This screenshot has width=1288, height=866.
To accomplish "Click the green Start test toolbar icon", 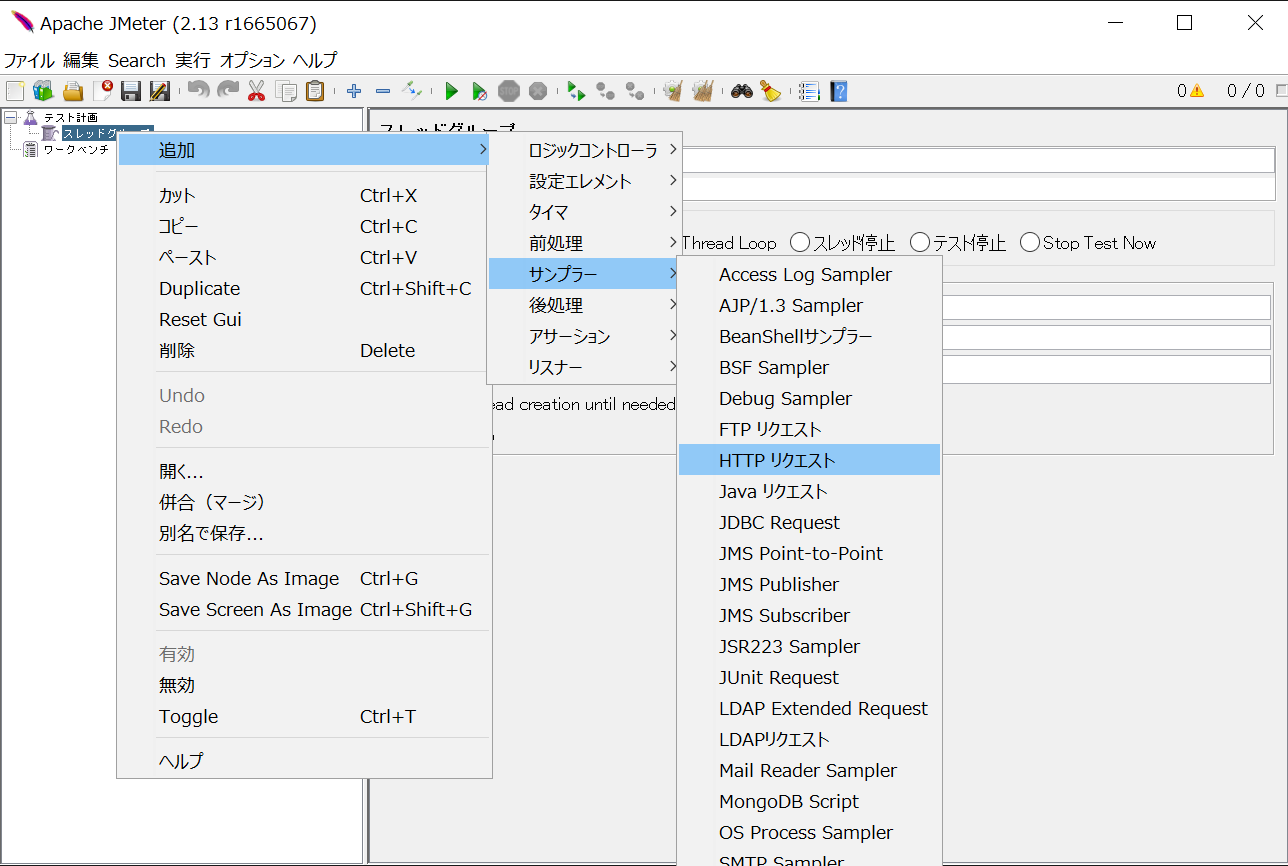I will pos(451,91).
